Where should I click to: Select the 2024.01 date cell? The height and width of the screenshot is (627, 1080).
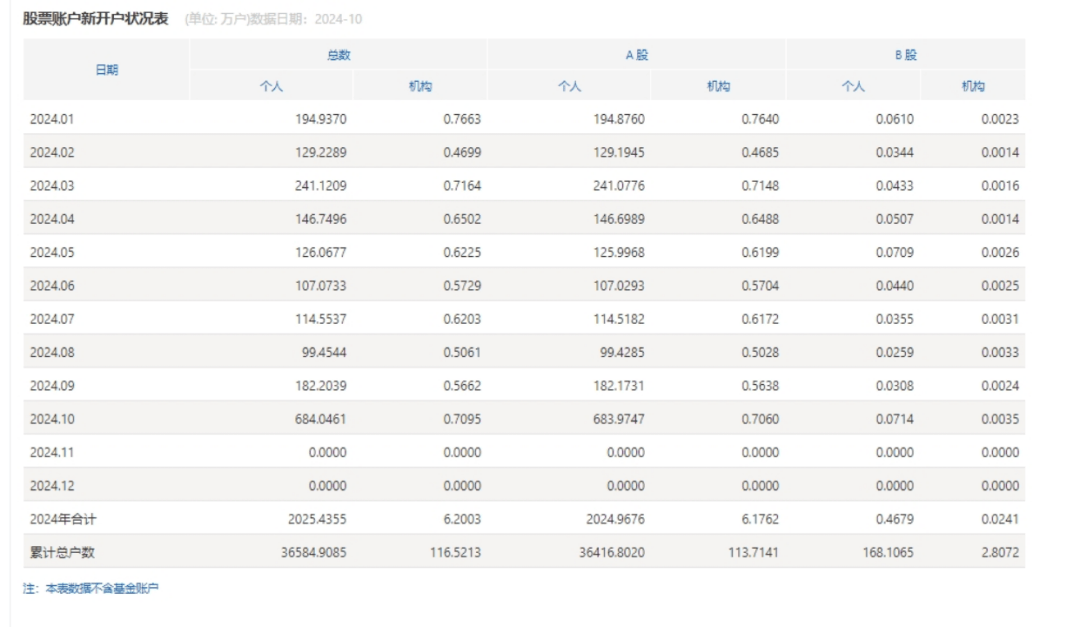pyautogui.click(x=52, y=119)
